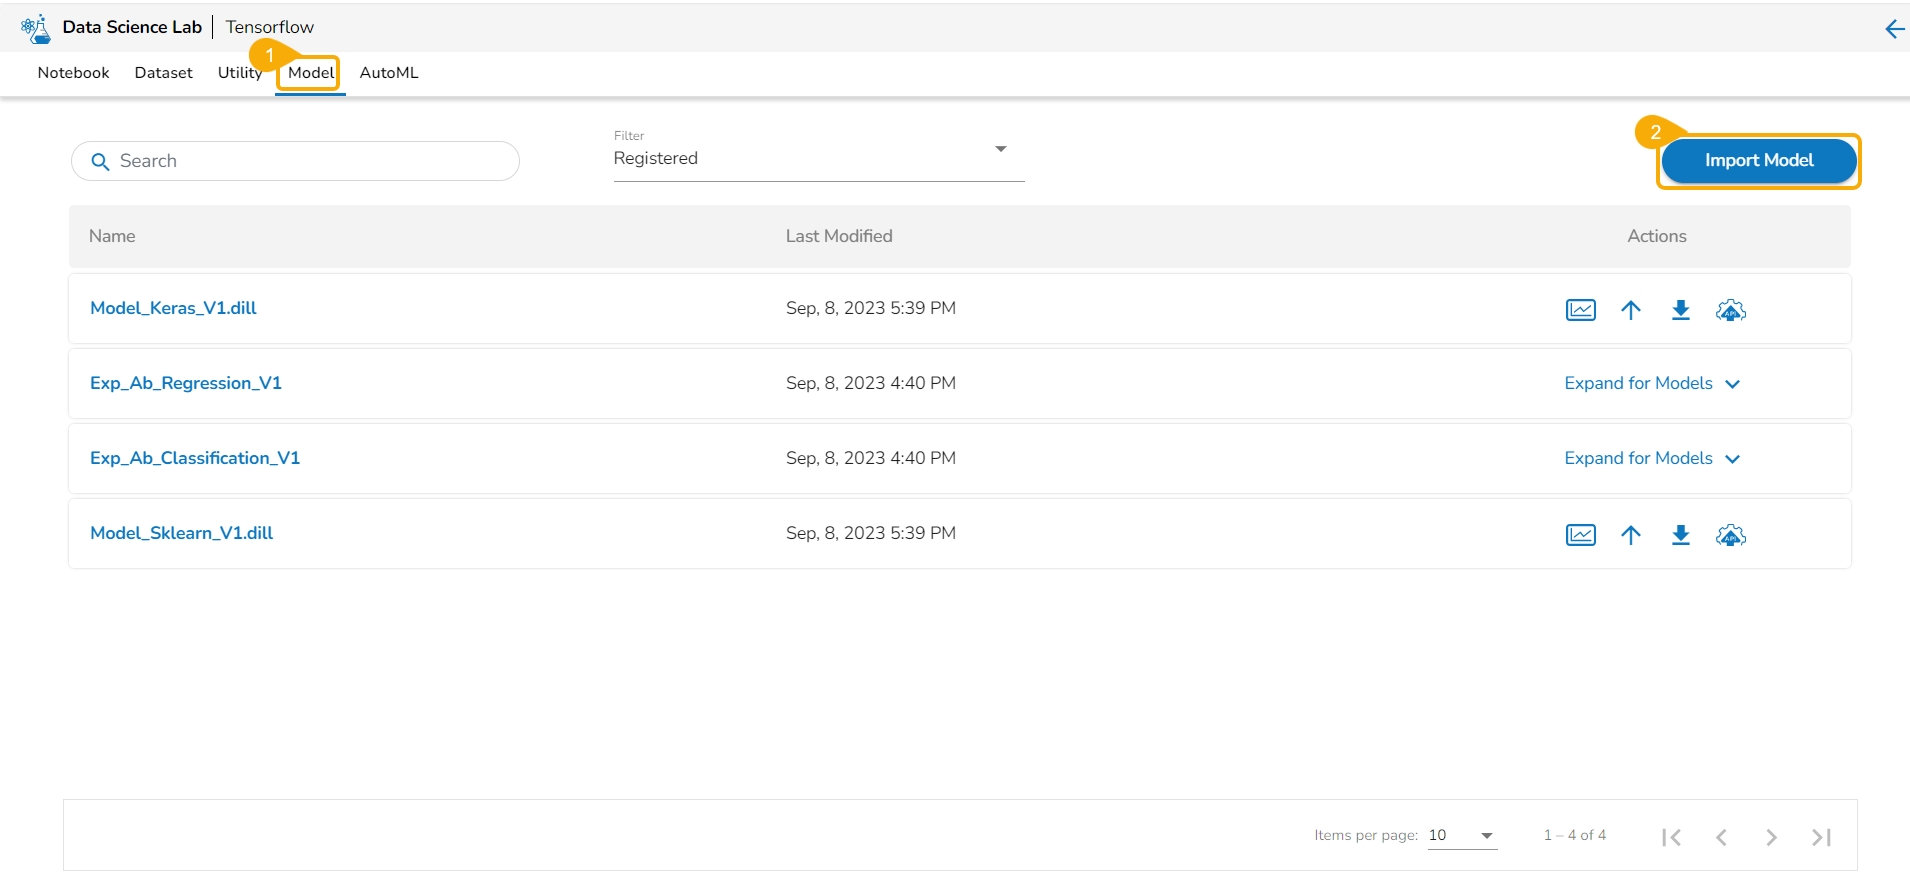Click the up-arrow icon for Model_Sklearn_V1.dill

pos(1631,535)
